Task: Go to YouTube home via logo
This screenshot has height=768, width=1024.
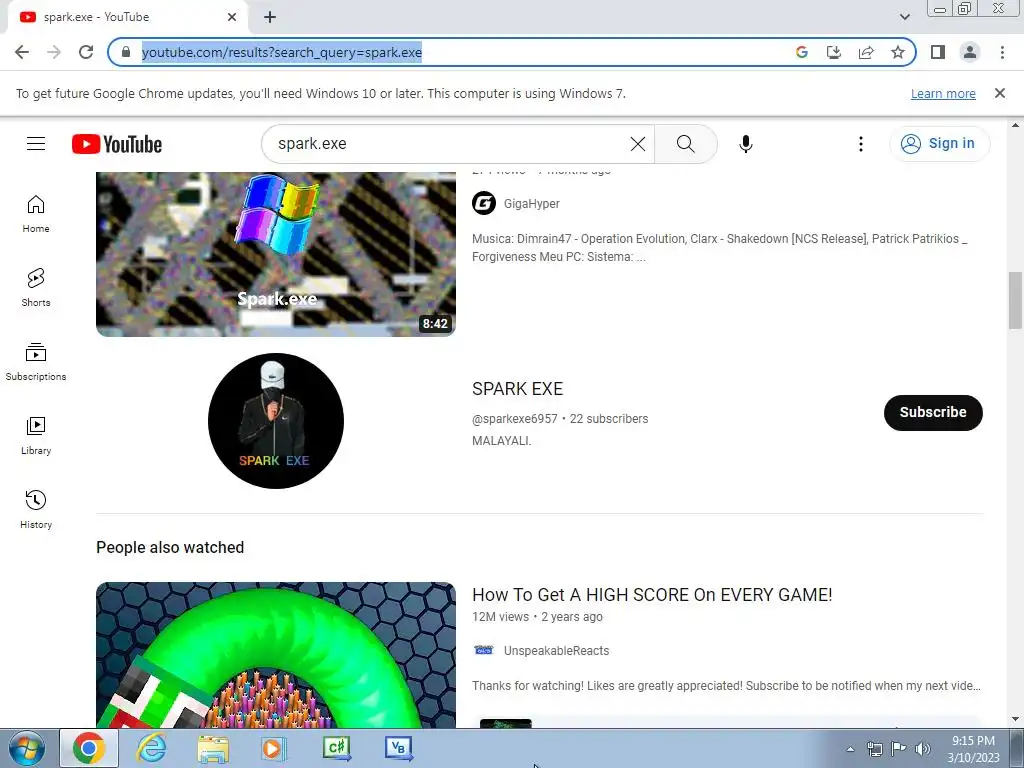Action: 117,144
